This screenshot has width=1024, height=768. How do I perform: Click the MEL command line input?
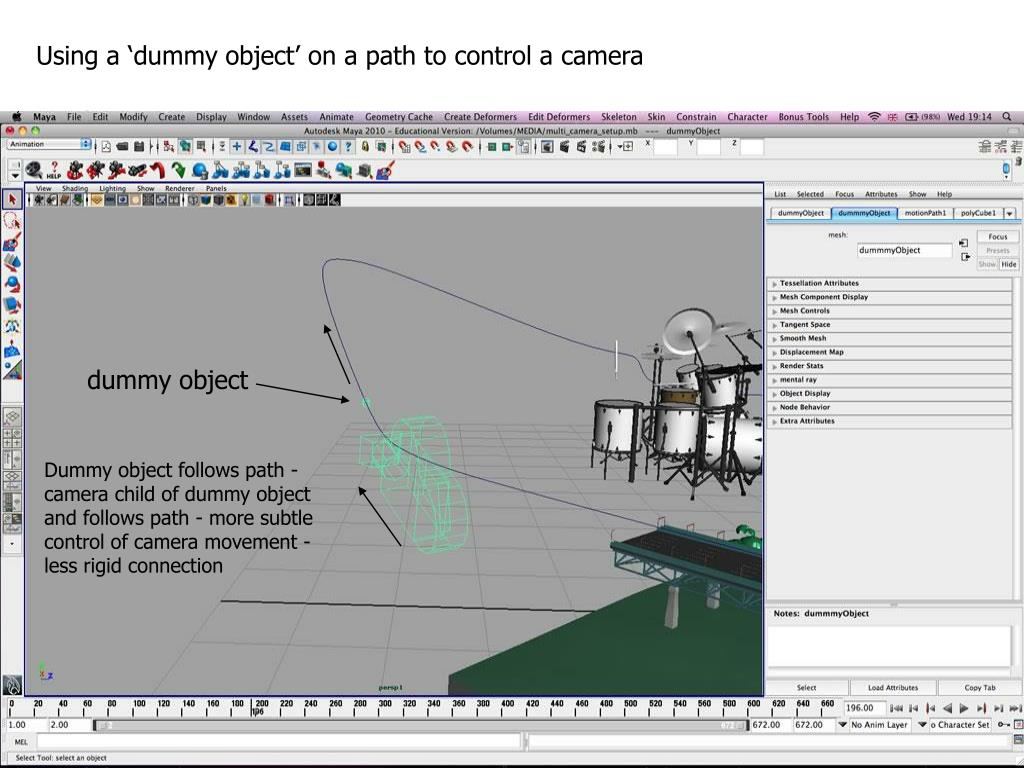(279, 741)
